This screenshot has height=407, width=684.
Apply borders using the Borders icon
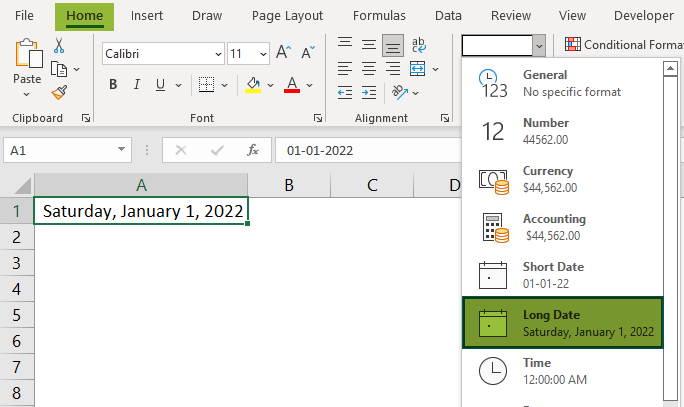coord(206,85)
